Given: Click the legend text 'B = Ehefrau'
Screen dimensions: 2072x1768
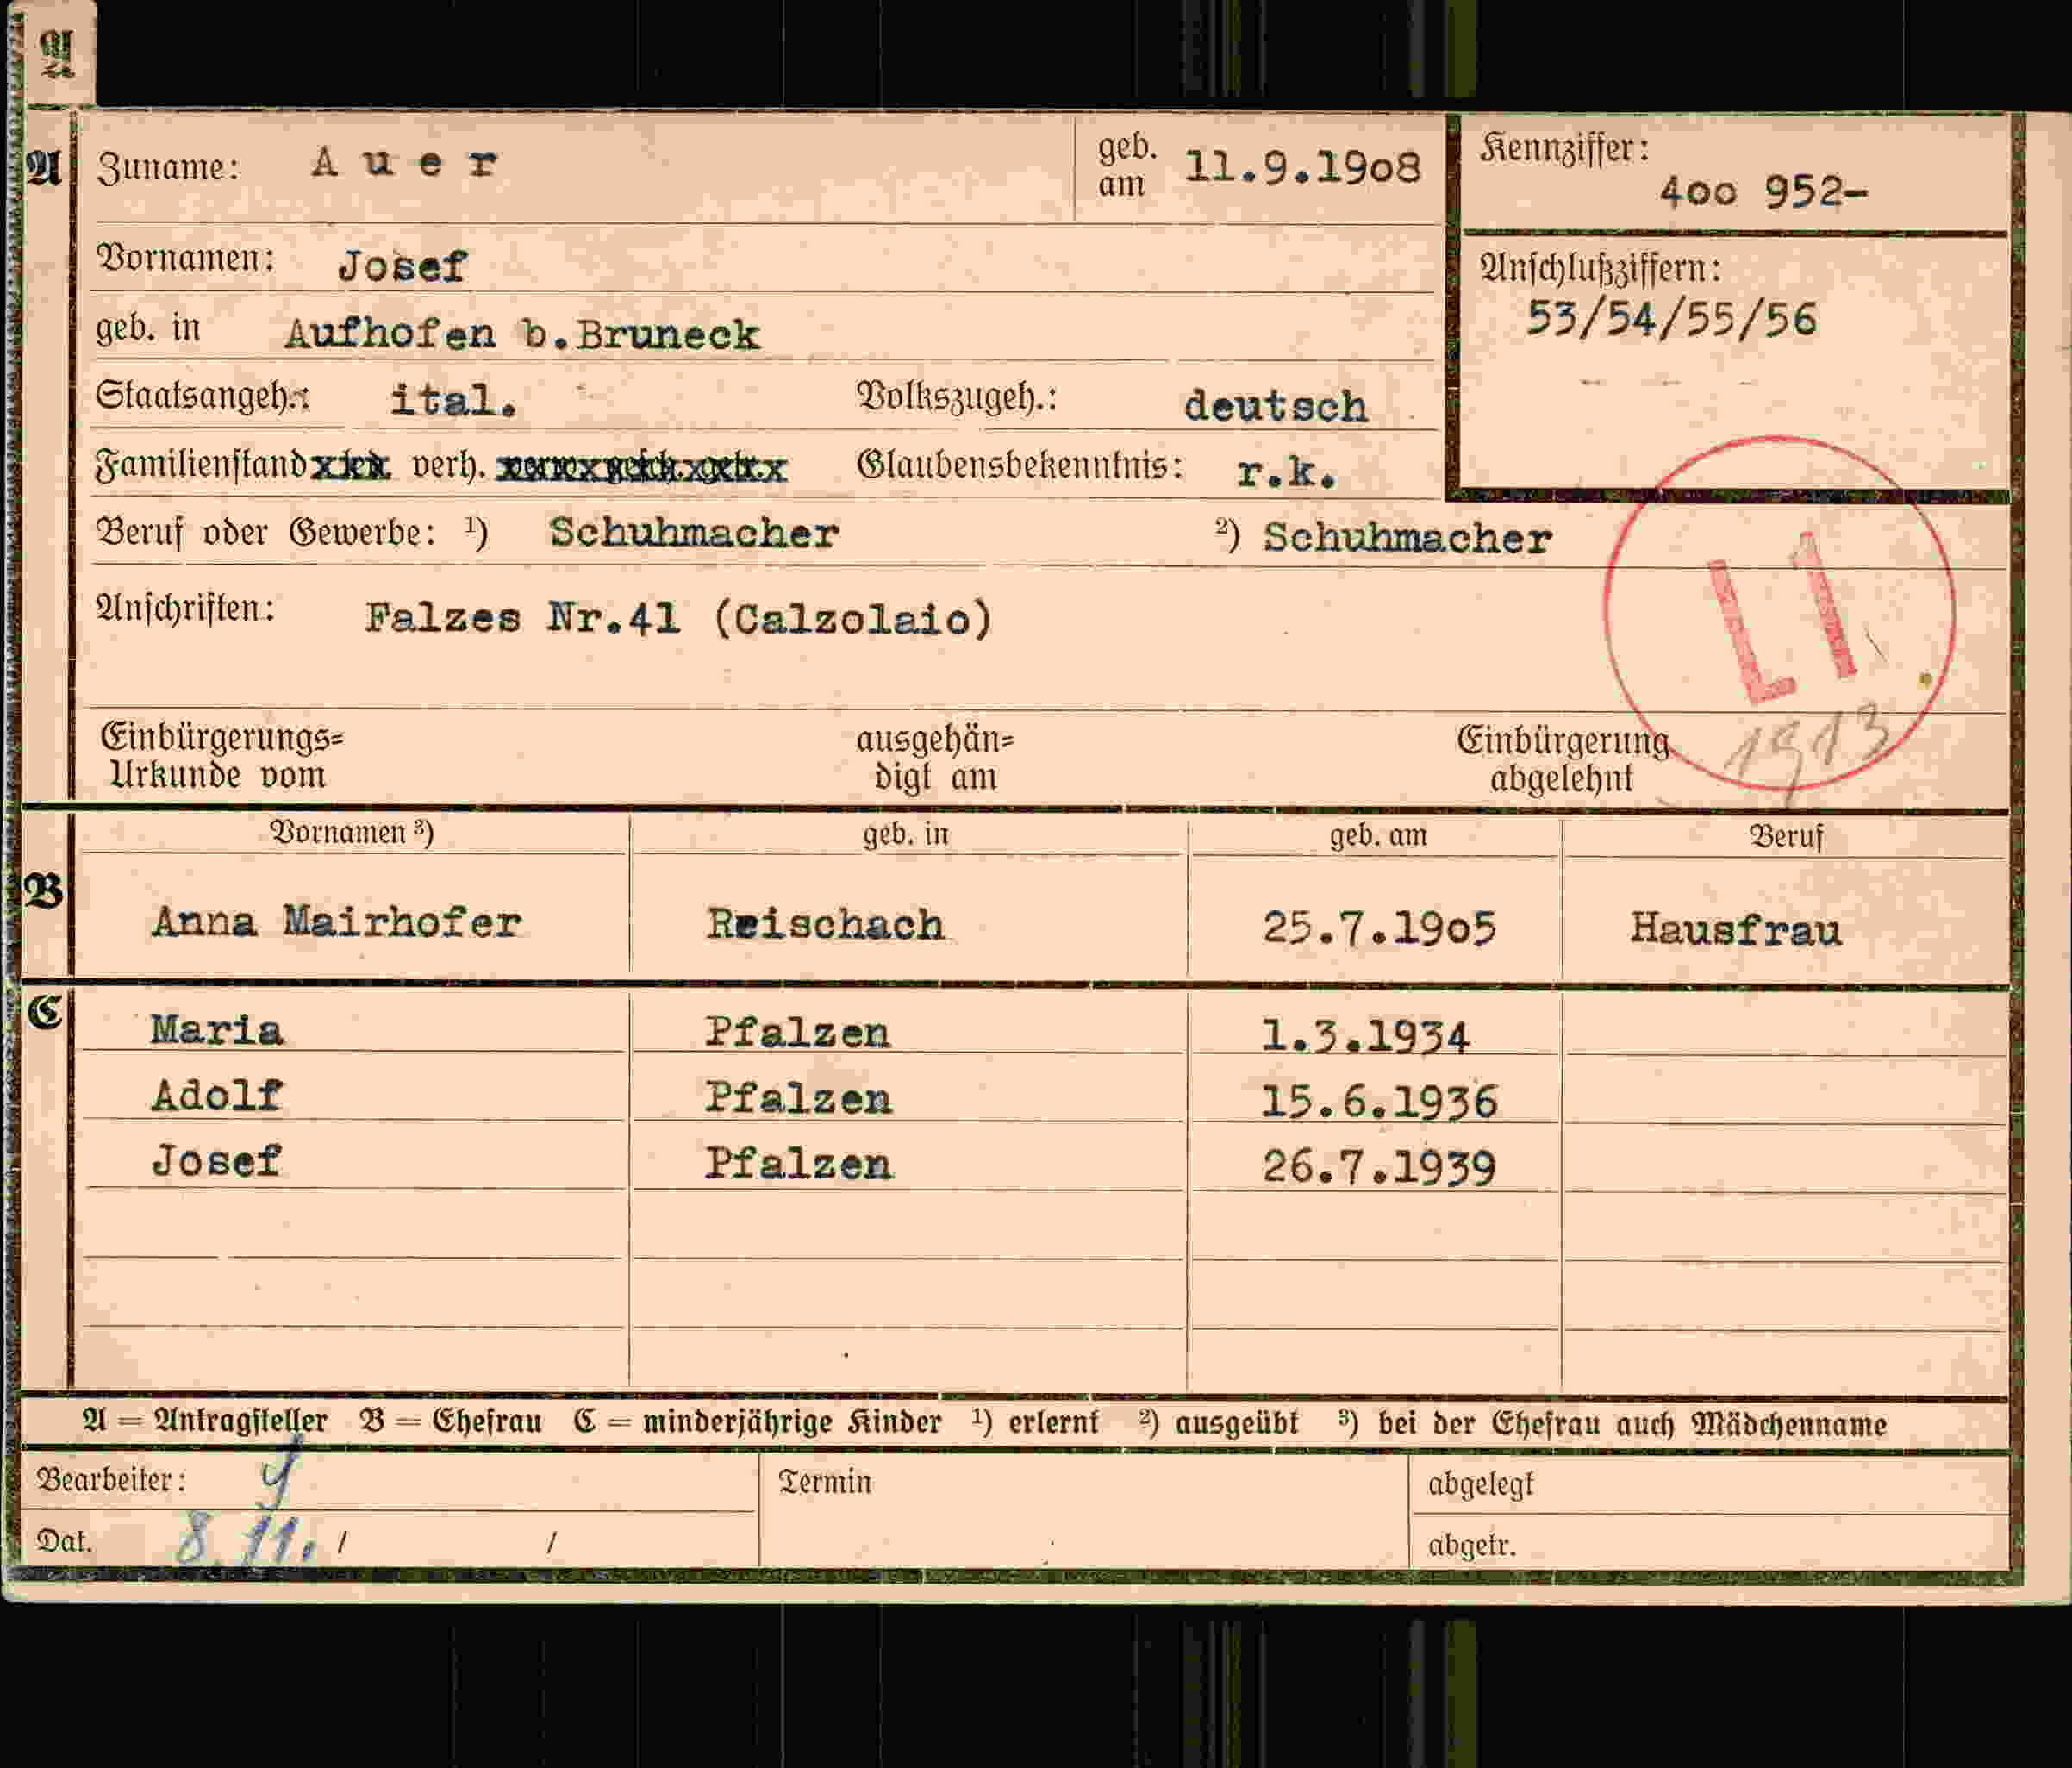Looking at the screenshot, I should (451, 1421).
